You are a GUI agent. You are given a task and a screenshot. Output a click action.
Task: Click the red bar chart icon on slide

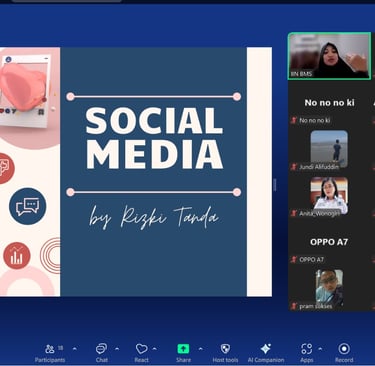(x=17, y=256)
